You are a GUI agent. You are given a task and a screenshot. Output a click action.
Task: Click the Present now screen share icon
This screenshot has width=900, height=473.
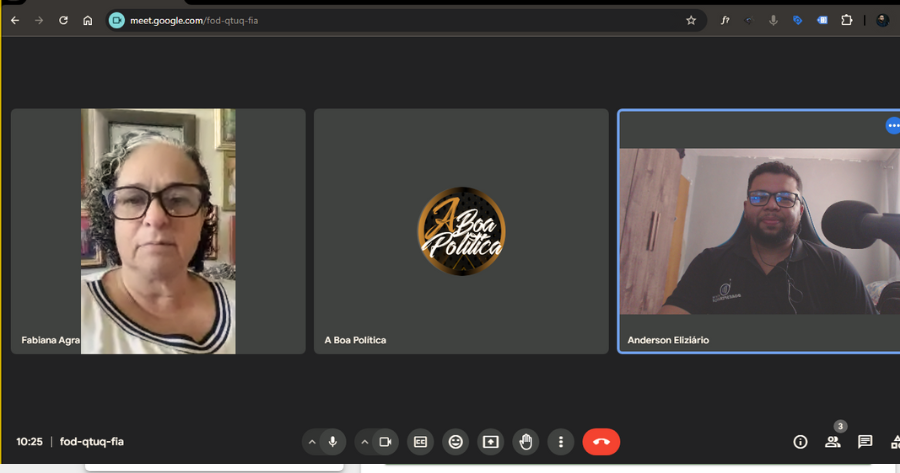[x=490, y=442]
